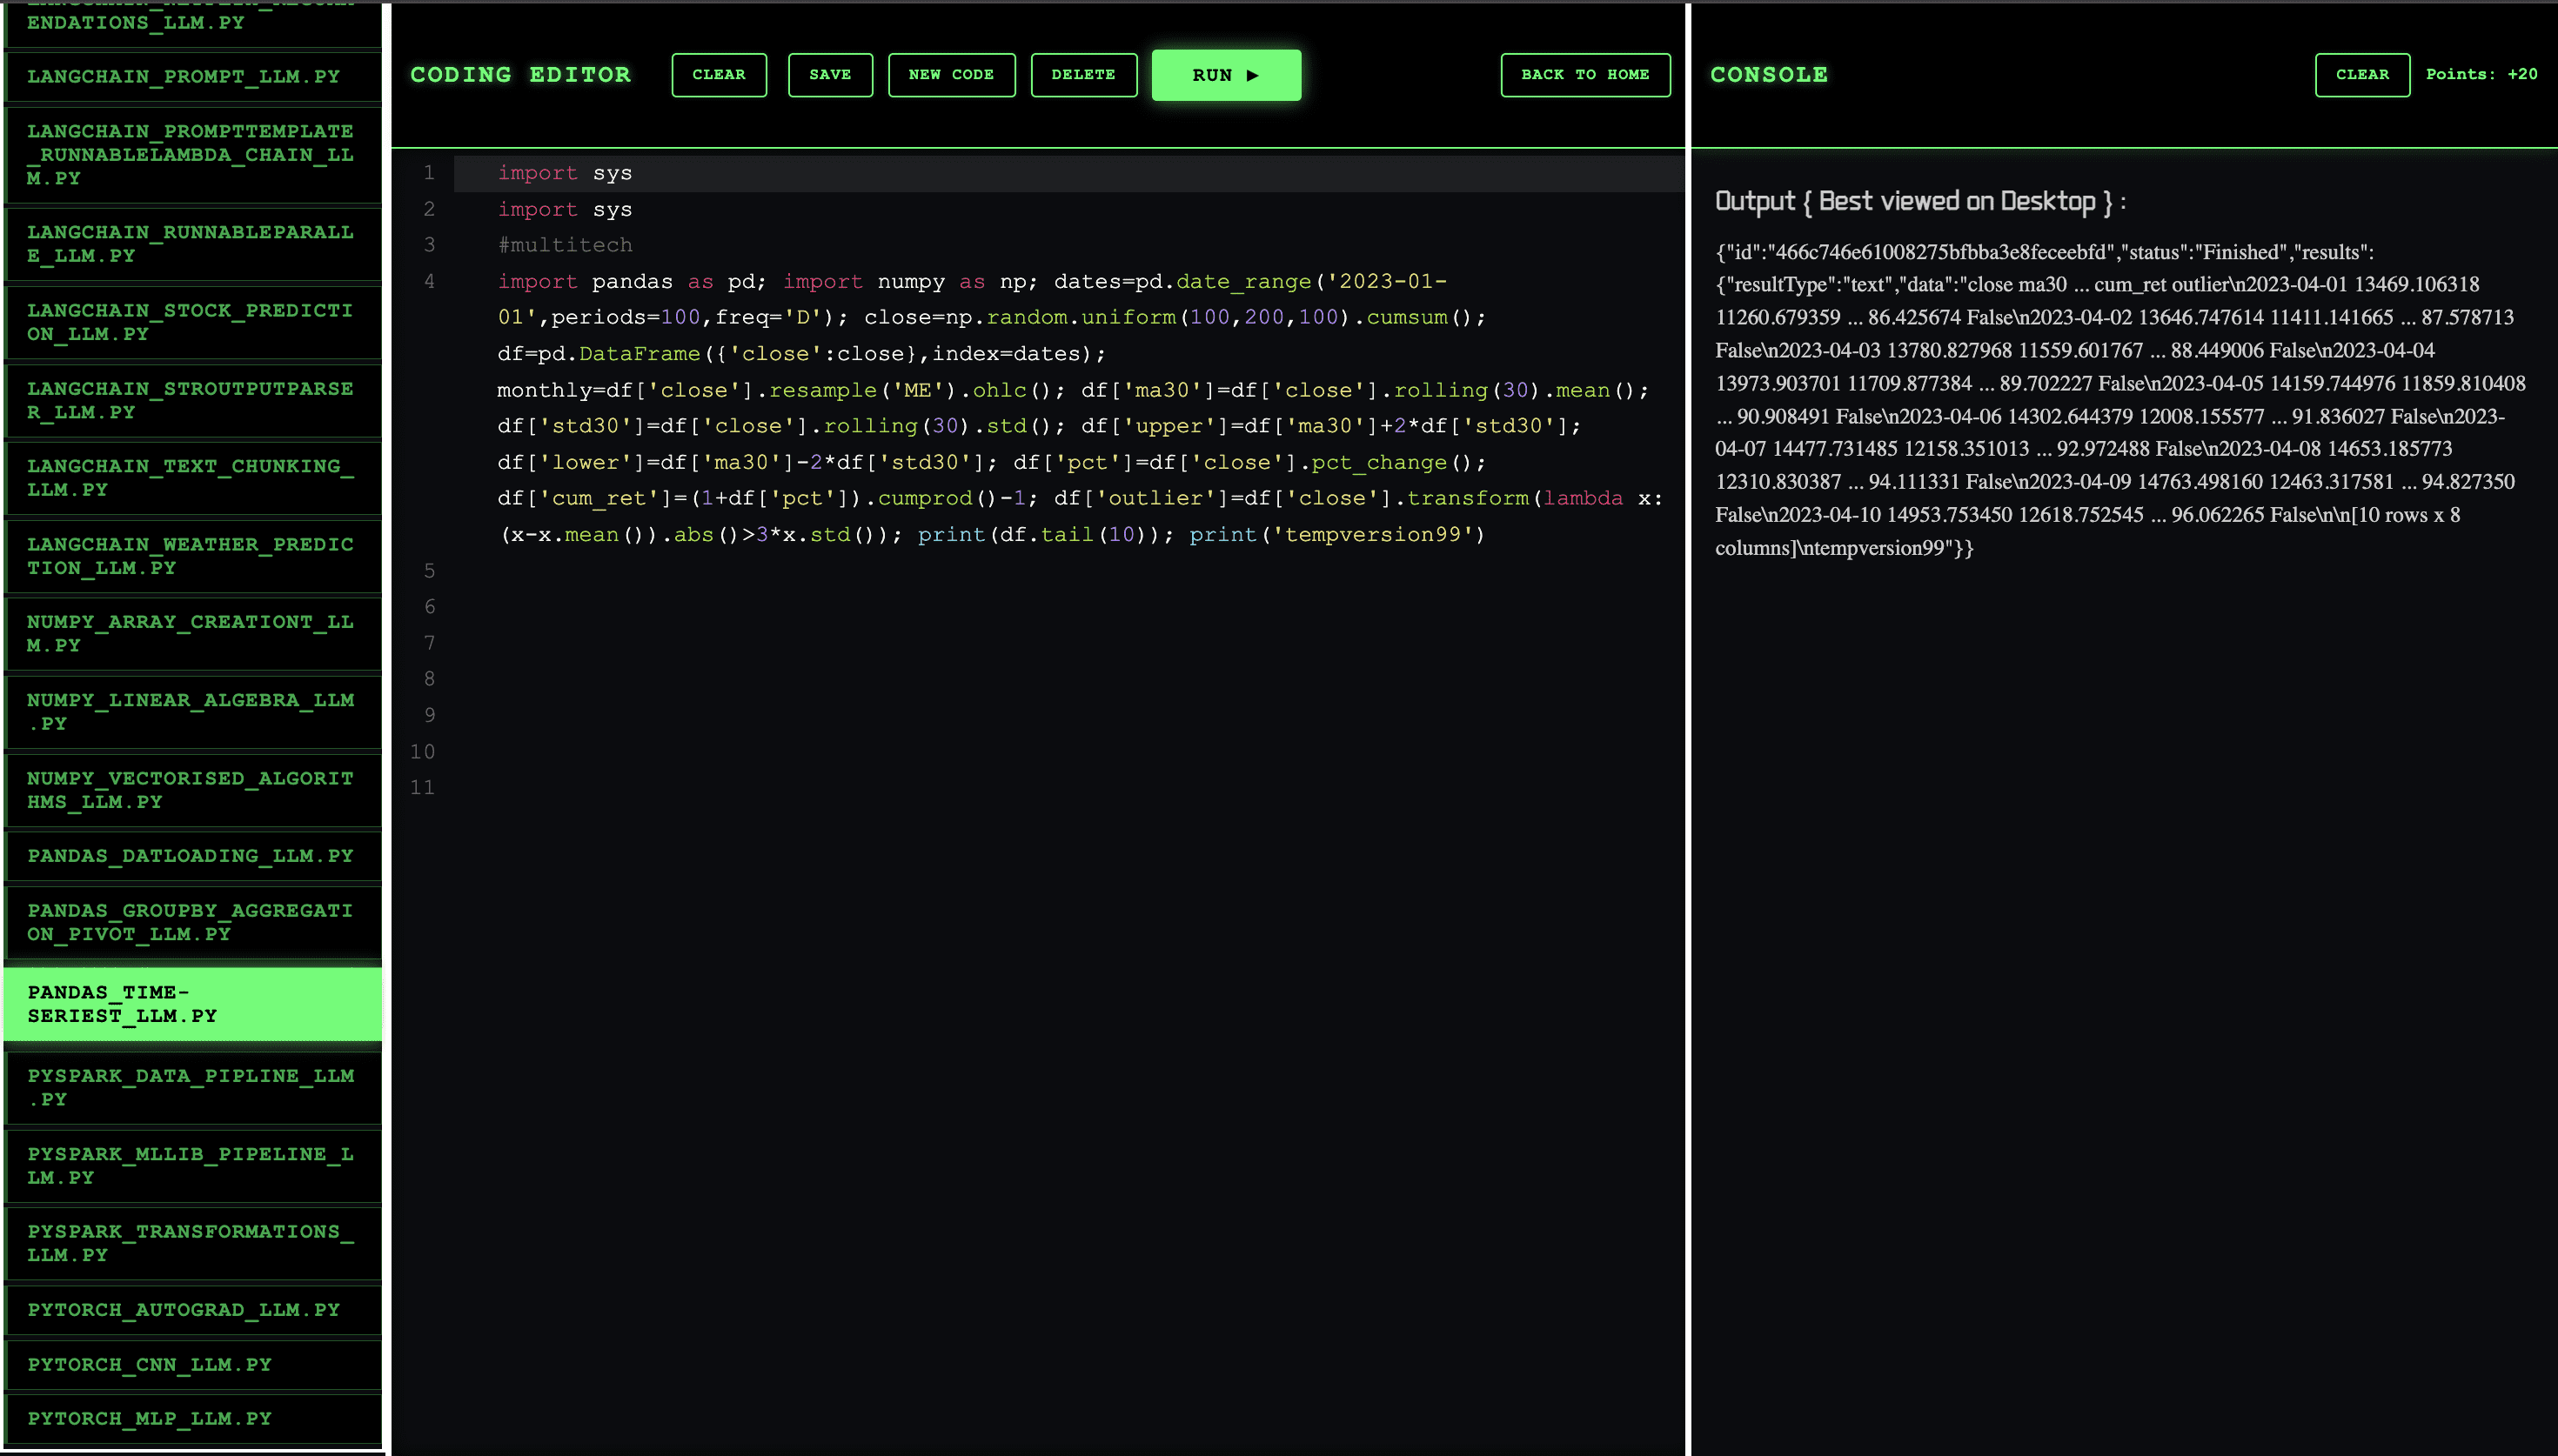Delete the current file

[x=1083, y=75]
